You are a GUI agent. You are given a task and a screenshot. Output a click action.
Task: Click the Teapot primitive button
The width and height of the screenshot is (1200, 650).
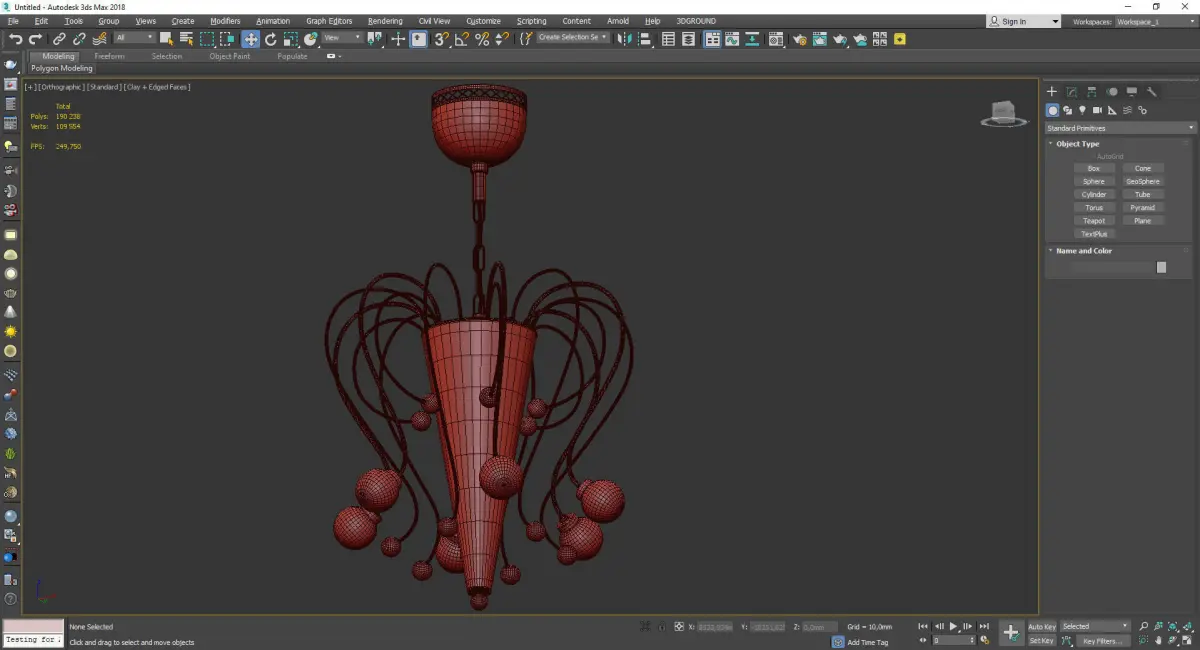click(1094, 221)
